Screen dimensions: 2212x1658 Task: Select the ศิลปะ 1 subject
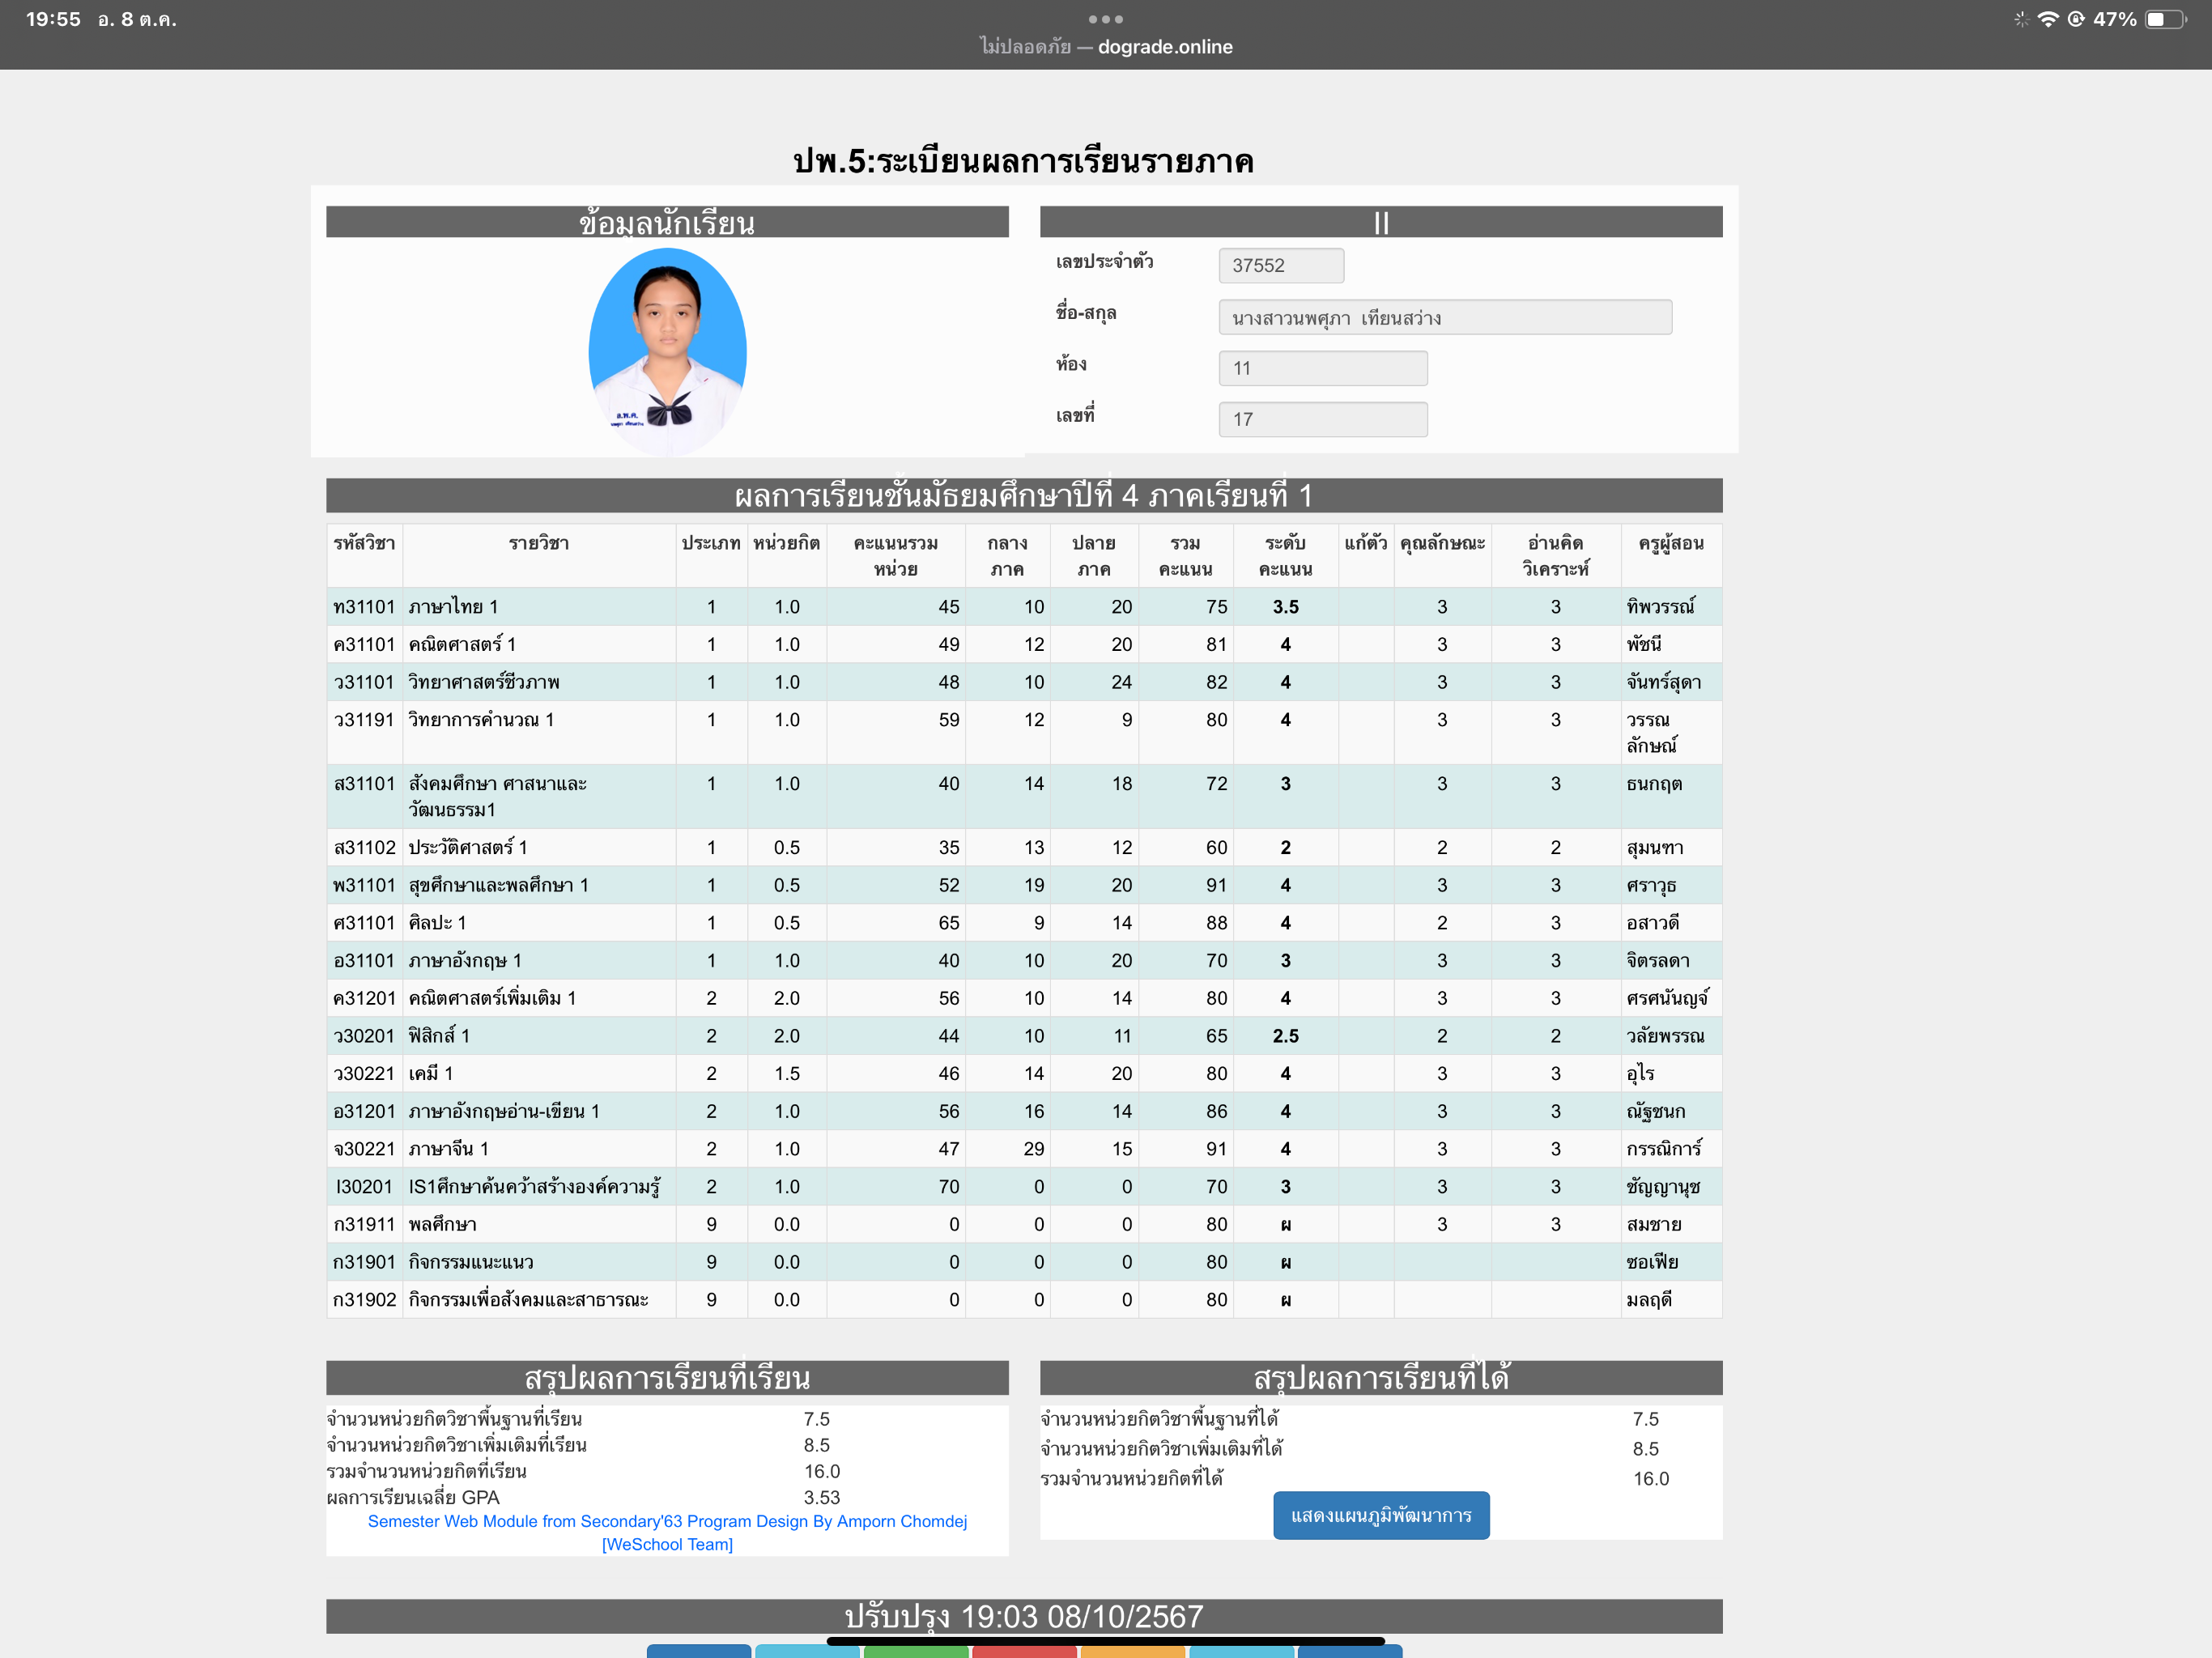pyautogui.click(x=437, y=923)
